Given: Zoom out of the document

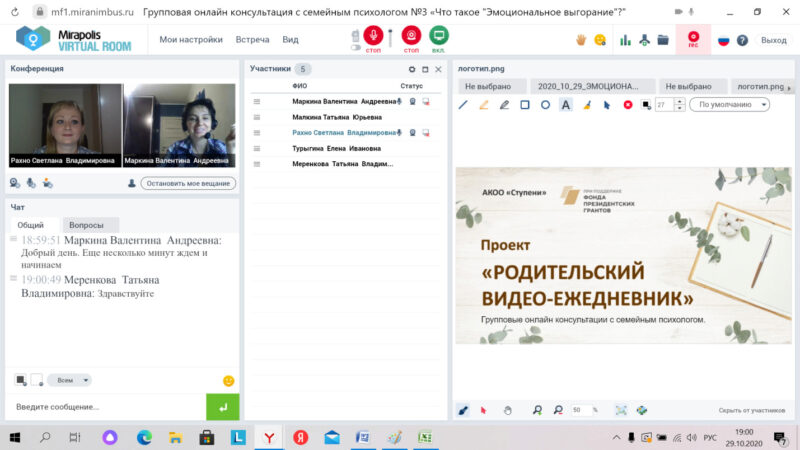Looking at the screenshot, I should pos(558,410).
